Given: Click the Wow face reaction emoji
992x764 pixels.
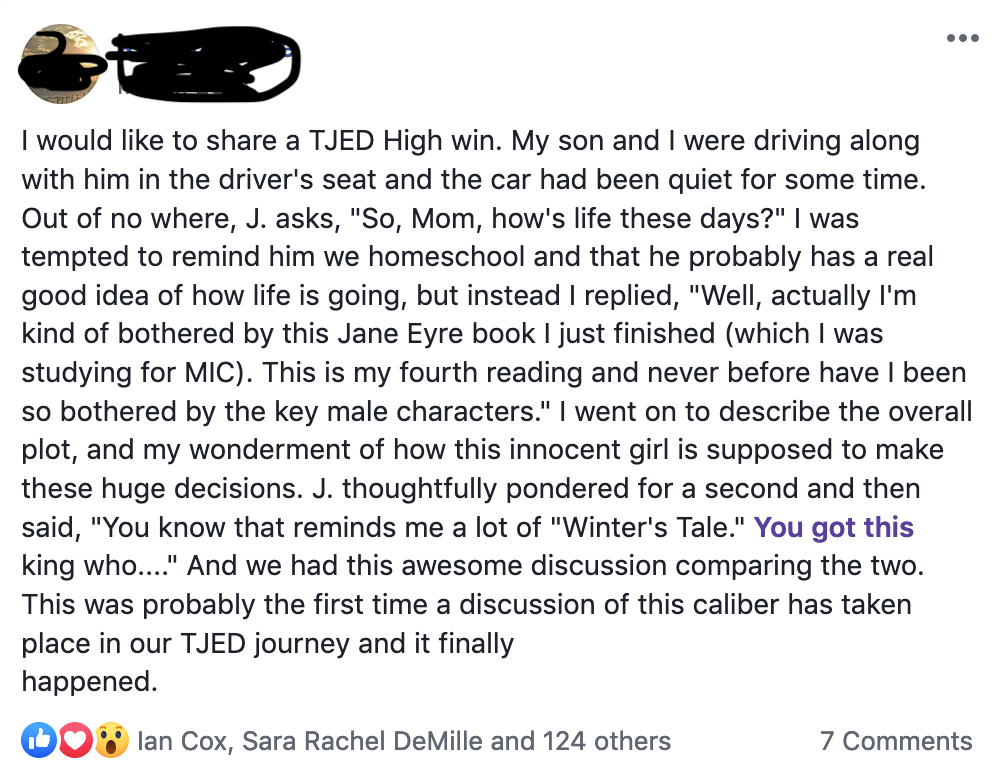Looking at the screenshot, I should (x=112, y=740).
